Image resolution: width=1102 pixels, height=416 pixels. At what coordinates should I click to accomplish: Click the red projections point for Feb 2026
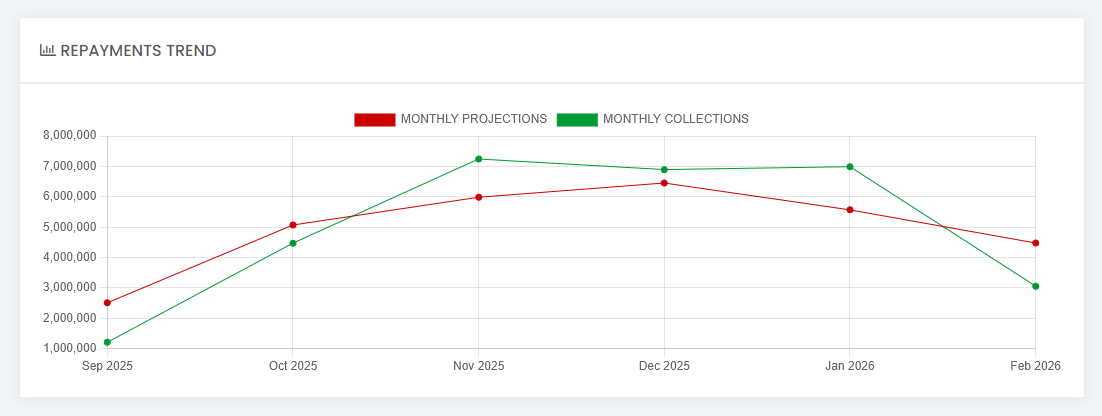[1035, 243]
